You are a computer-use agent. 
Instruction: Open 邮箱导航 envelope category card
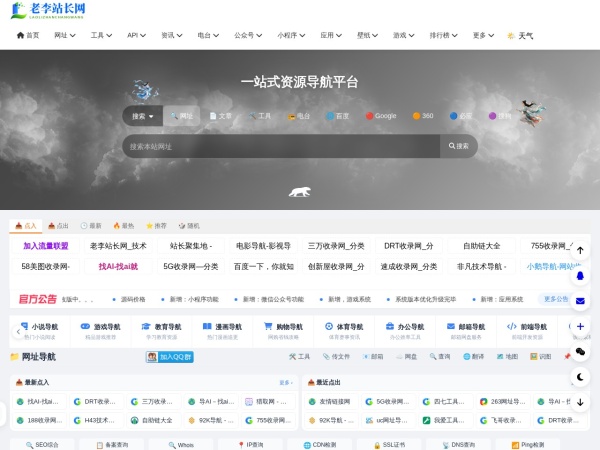pos(466,331)
